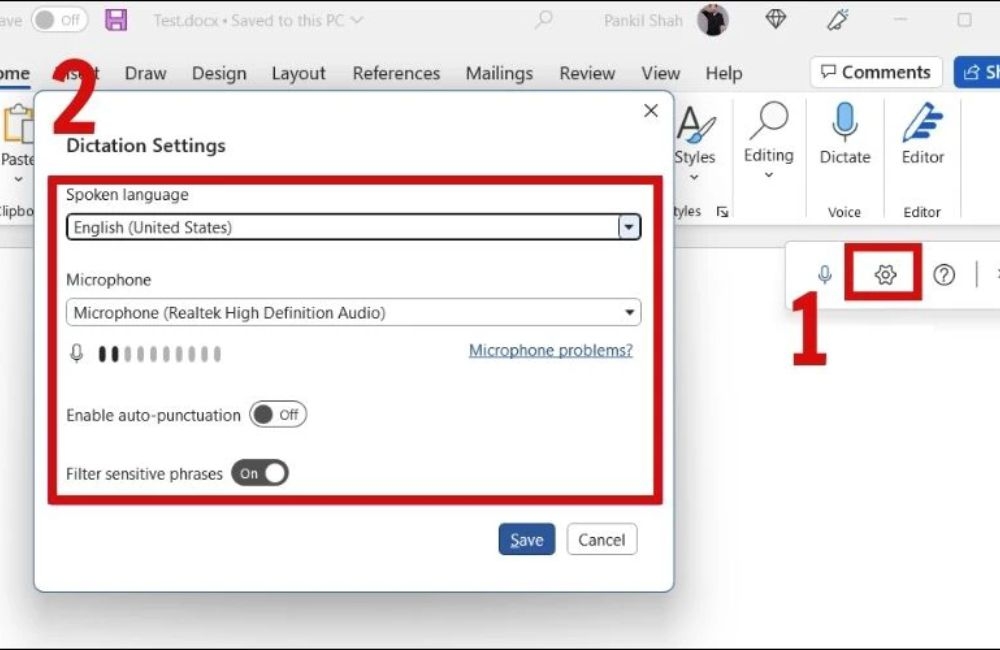Screen dimensions: 1000x650
Task: Open the Editing search icon group
Action: 768,121
